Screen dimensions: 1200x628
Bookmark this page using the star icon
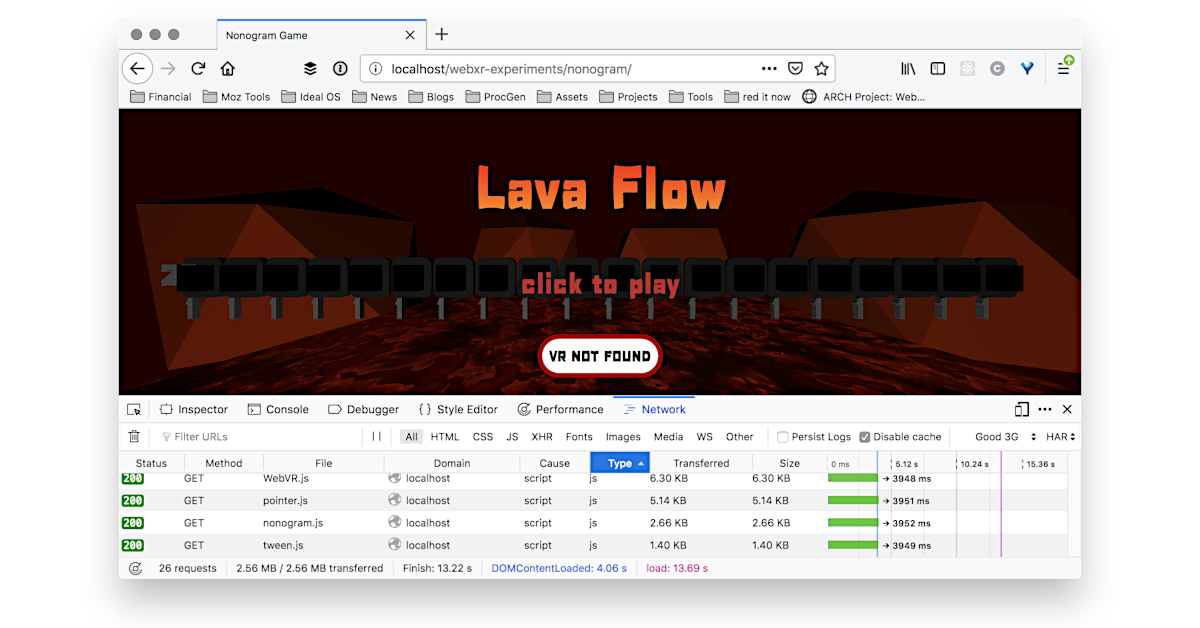point(821,68)
